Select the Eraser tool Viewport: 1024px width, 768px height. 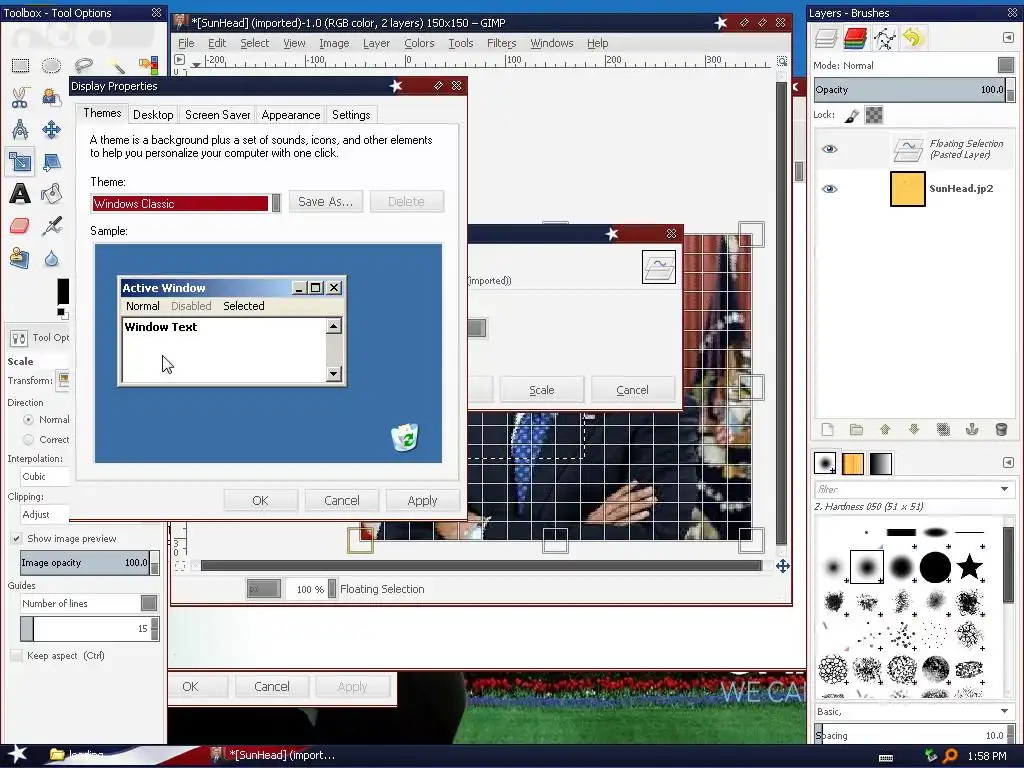[x=20, y=226]
